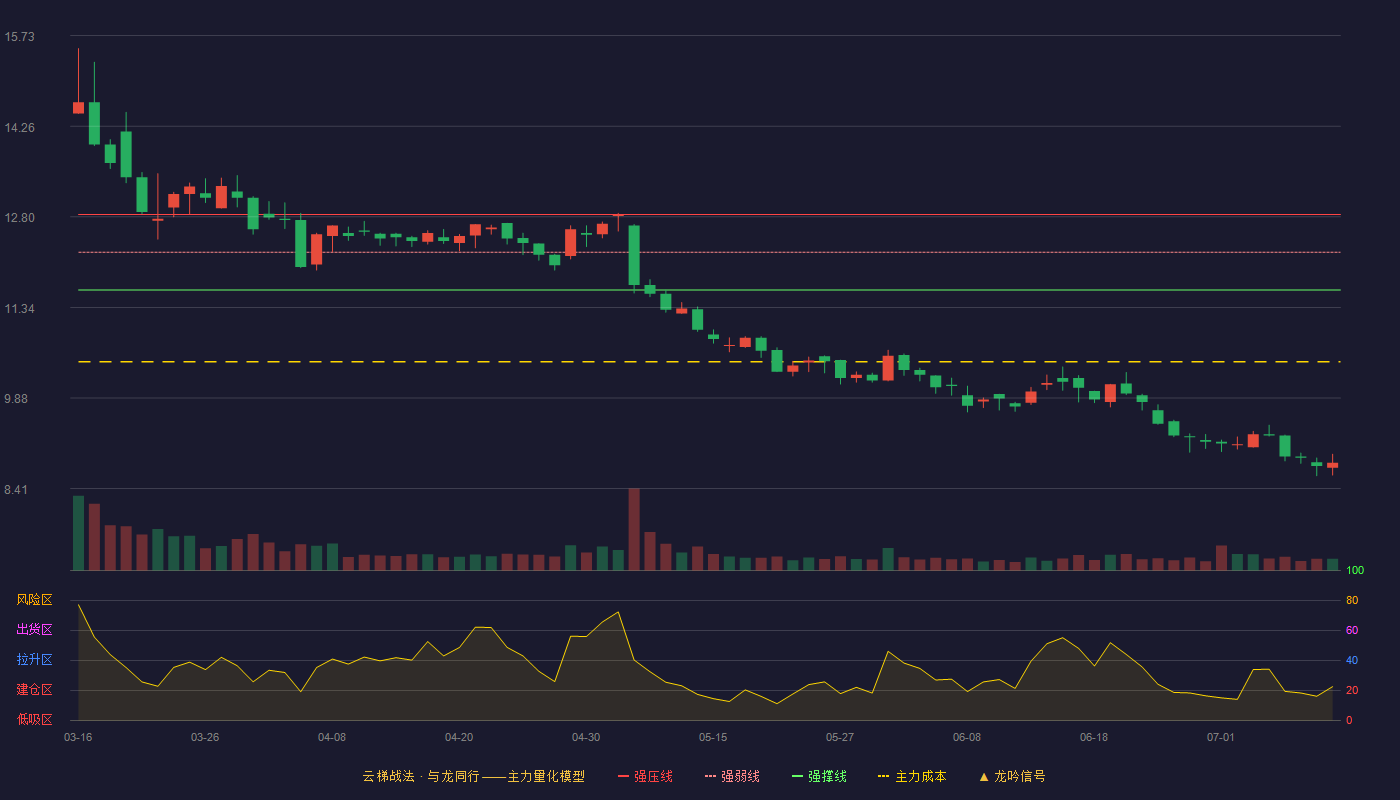Click the 04-20 date label
Image resolution: width=1400 pixels, height=800 pixels.
pos(459,737)
